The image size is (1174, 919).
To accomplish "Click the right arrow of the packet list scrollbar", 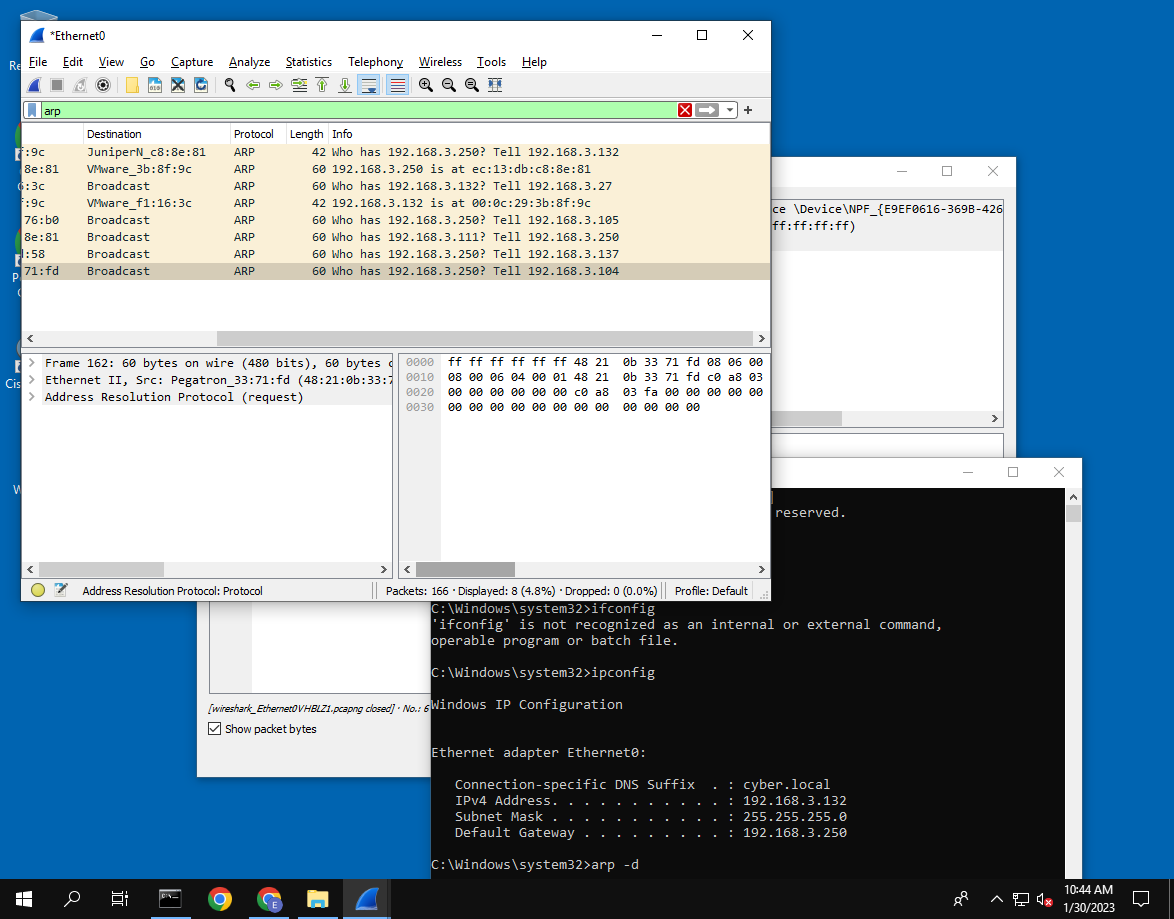I will pos(761,339).
